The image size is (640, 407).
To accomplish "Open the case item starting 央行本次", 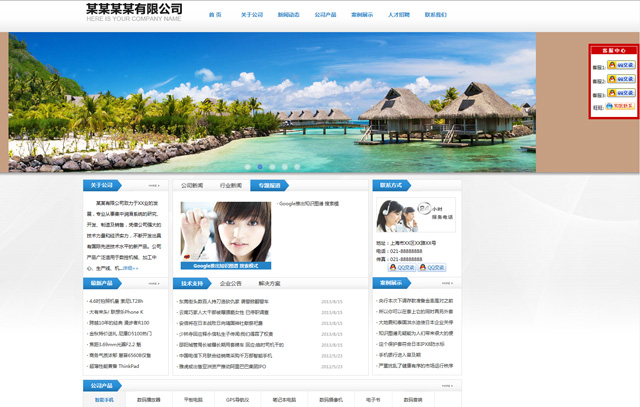I will (415, 300).
